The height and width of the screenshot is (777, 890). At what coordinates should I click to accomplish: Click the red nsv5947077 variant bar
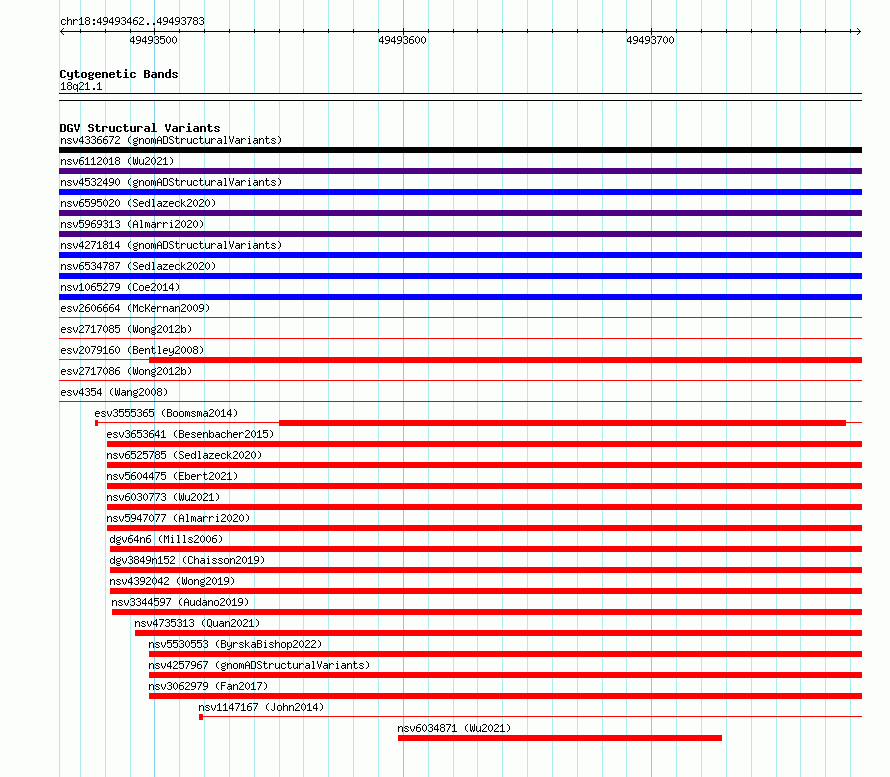pyautogui.click(x=484, y=528)
